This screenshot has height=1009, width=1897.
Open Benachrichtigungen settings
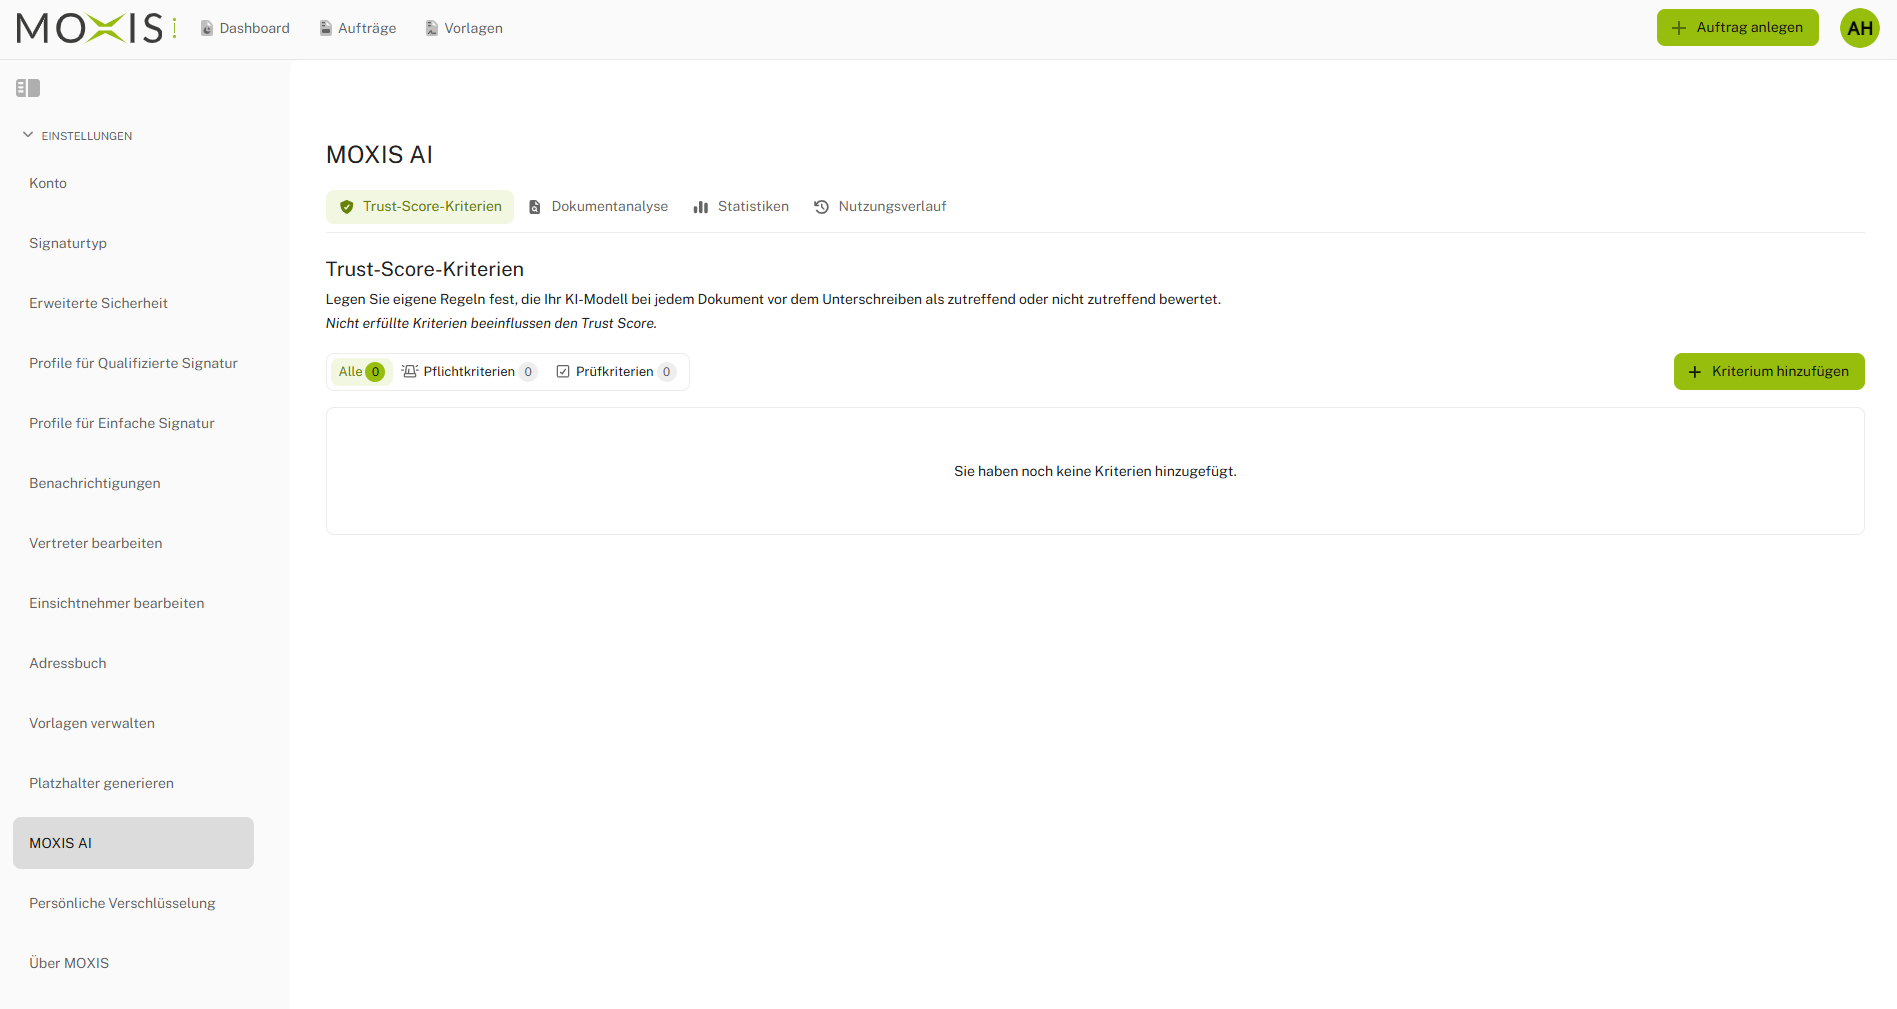coord(133,483)
